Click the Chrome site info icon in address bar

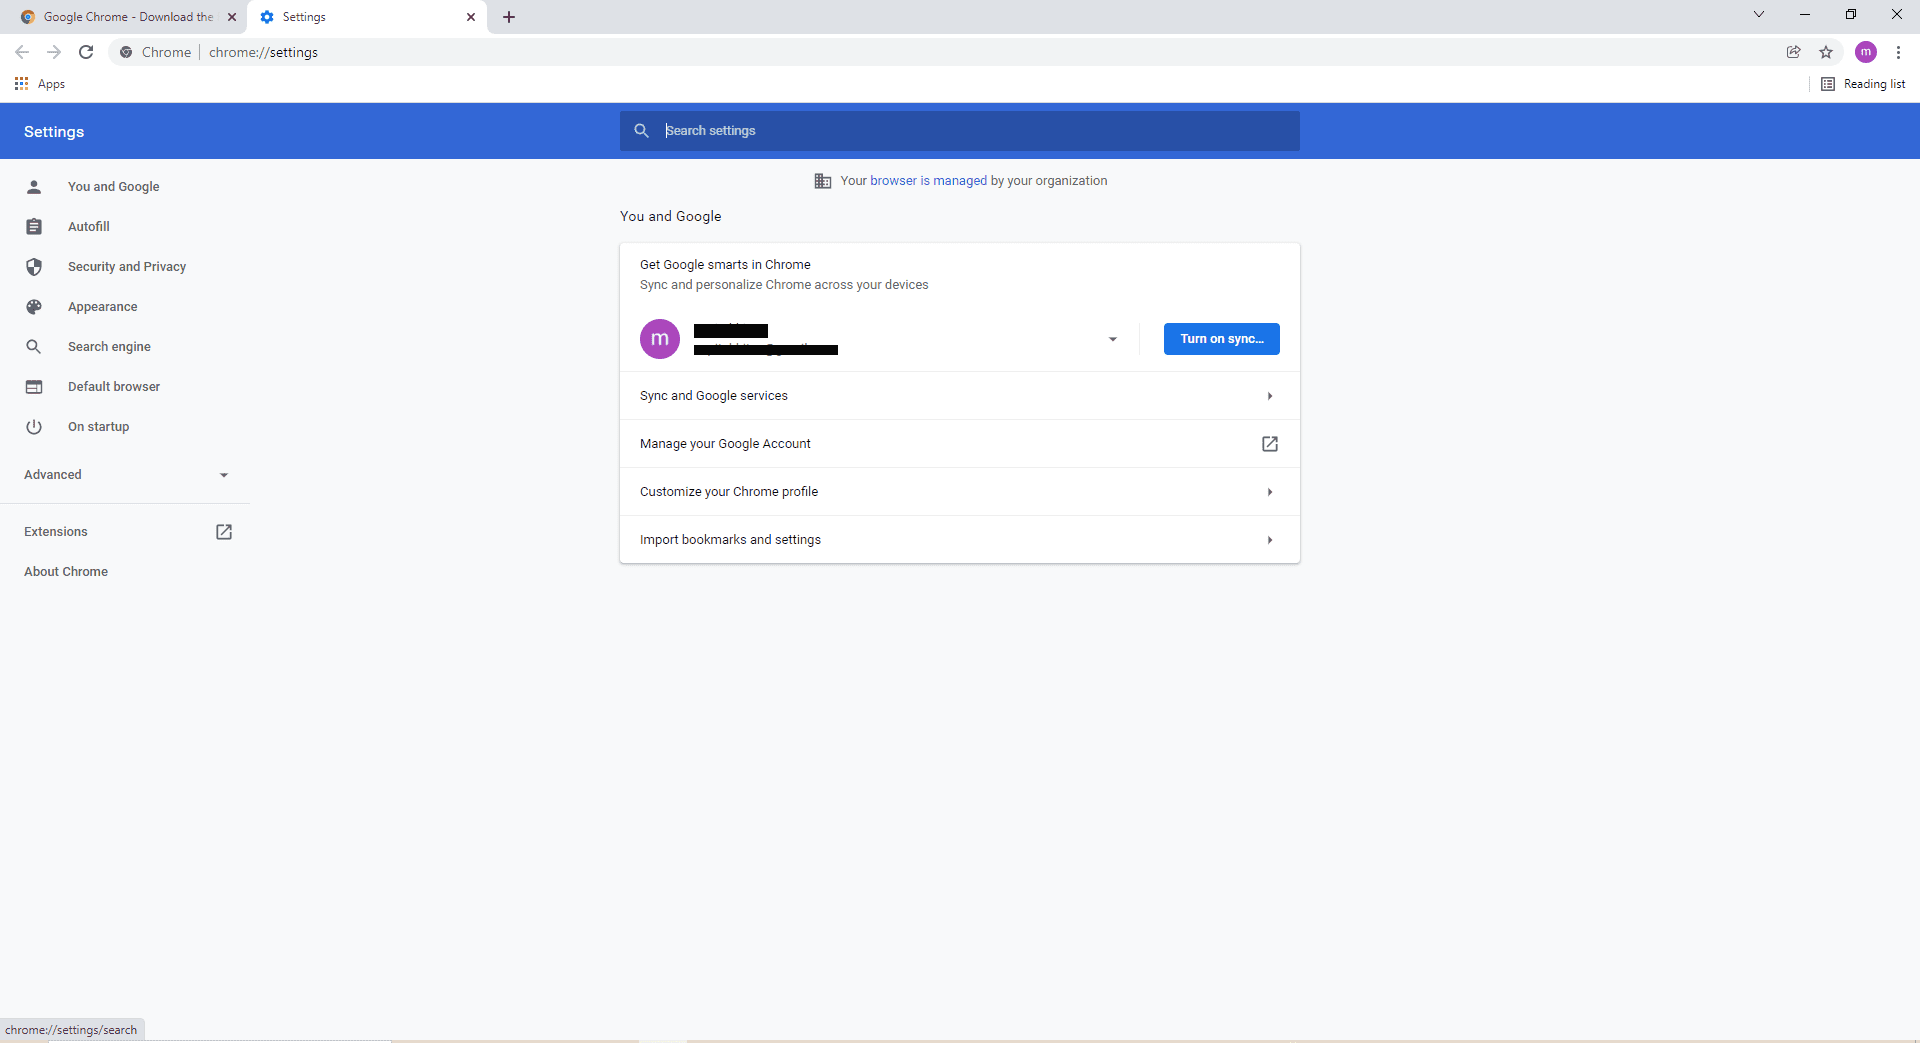tap(126, 52)
